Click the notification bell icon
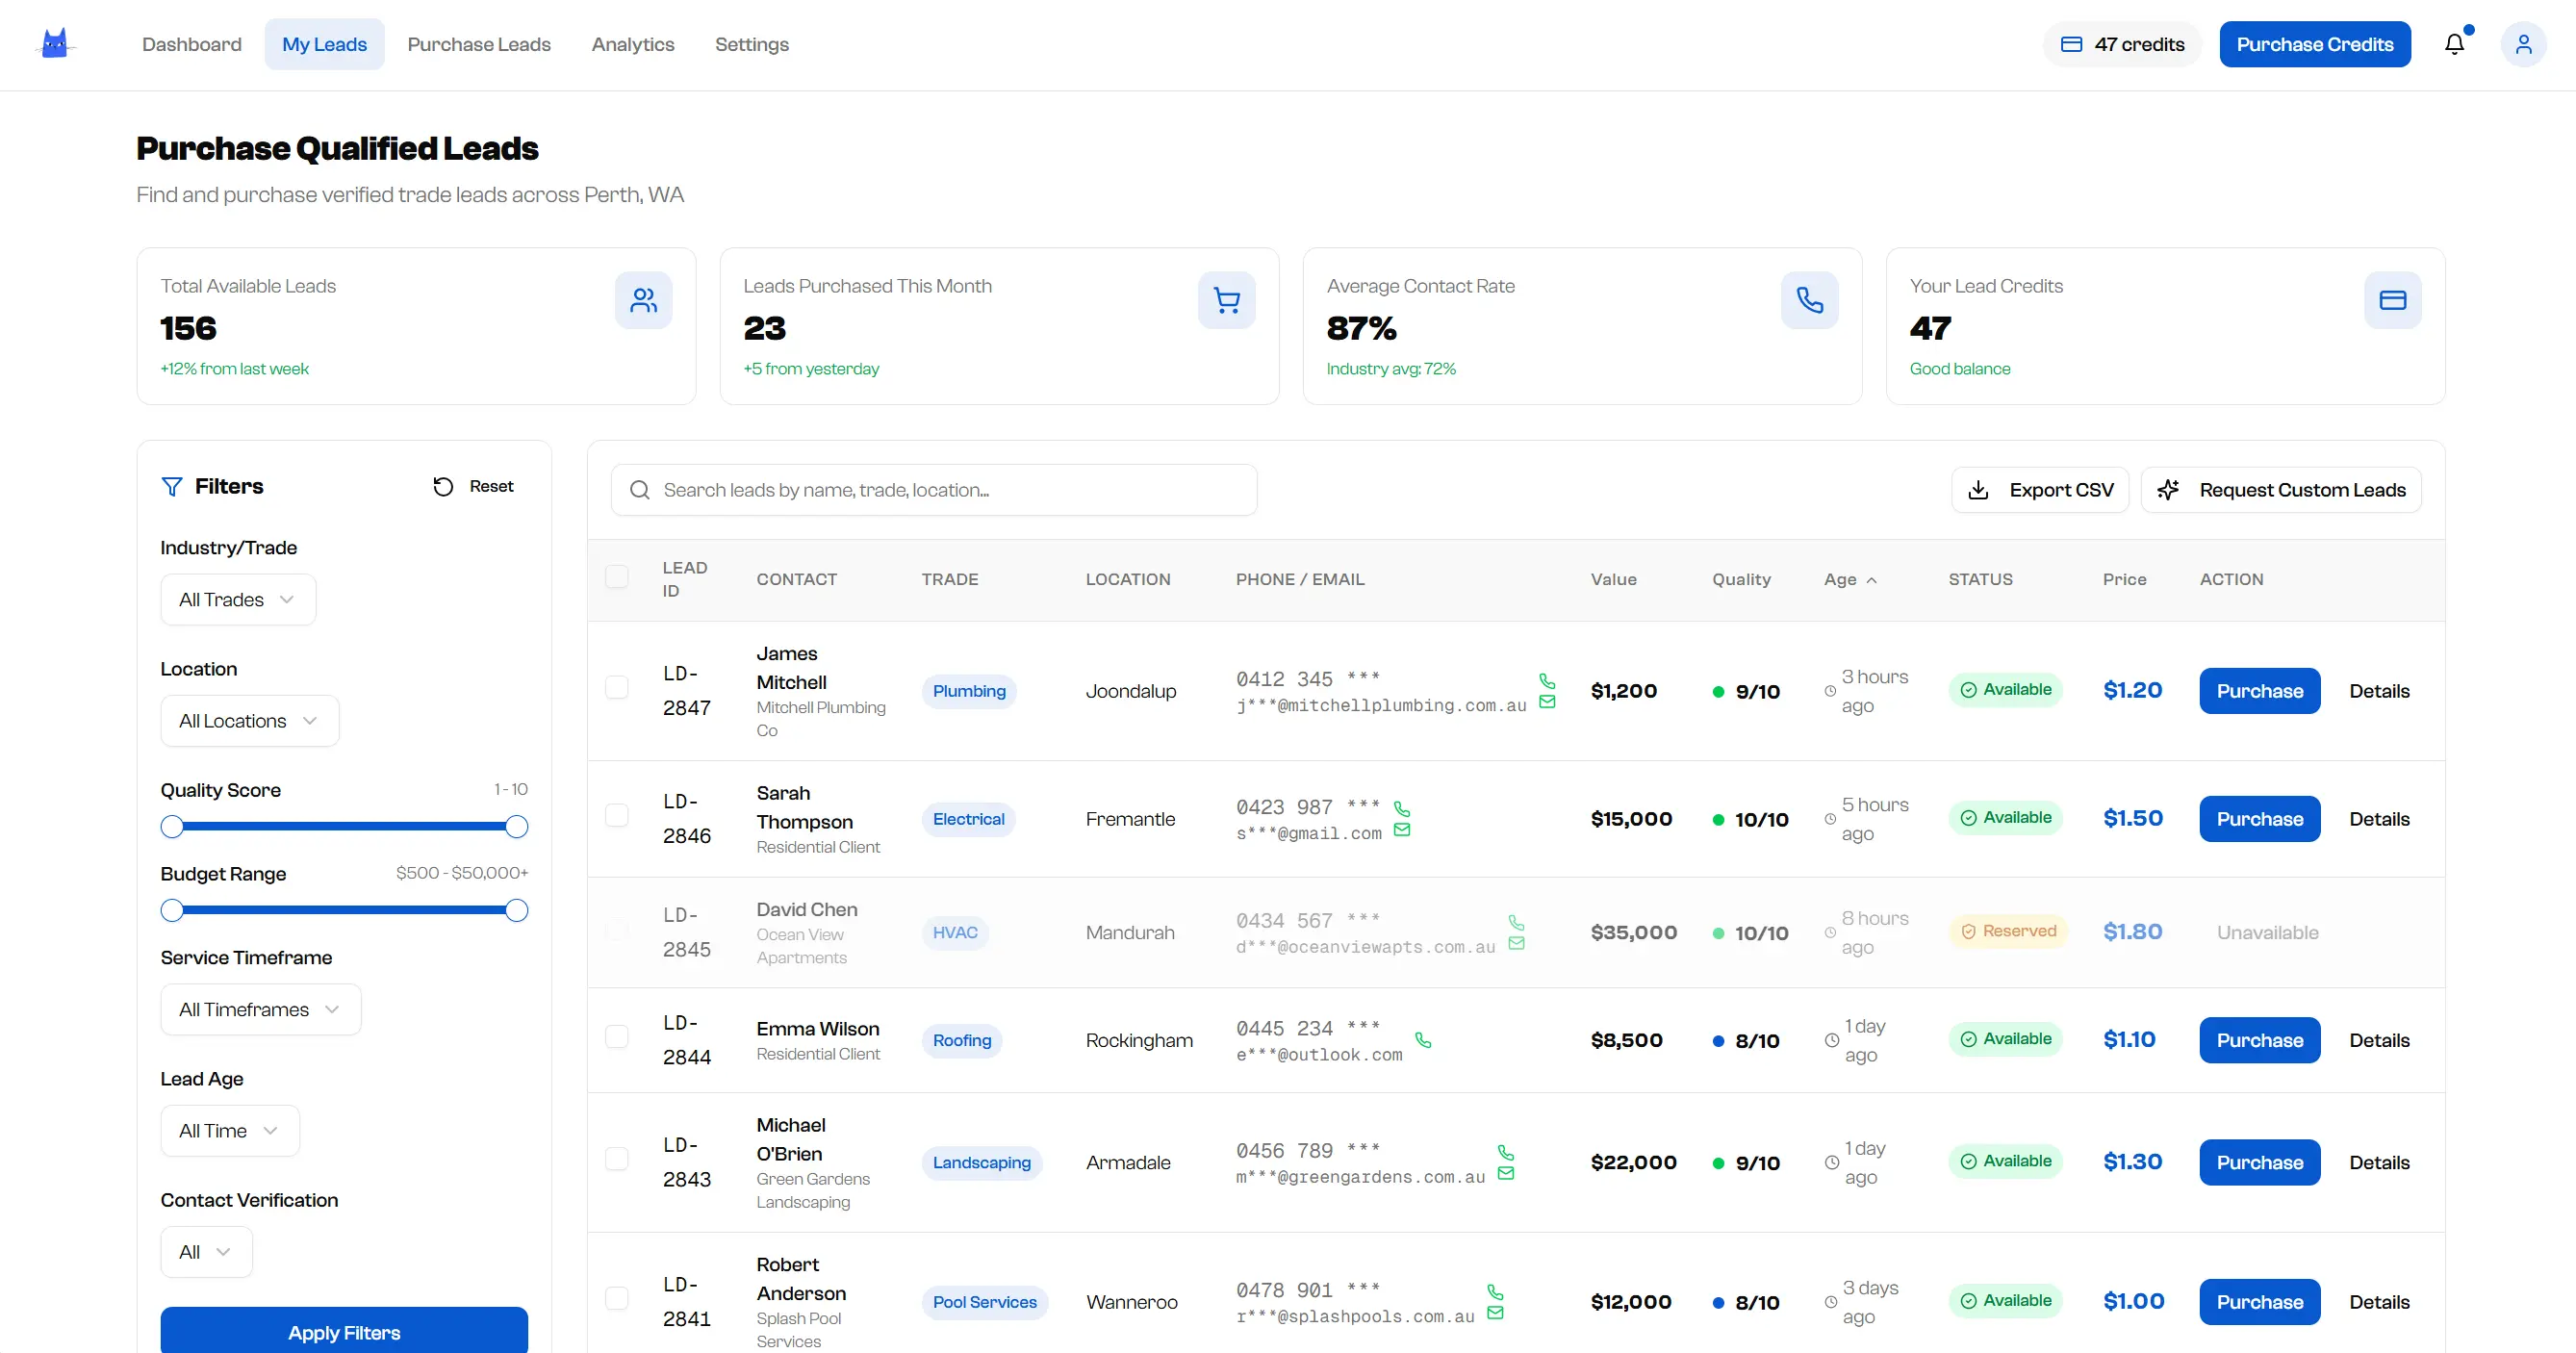Screen dimensions: 2576x1353 [x=2454, y=44]
